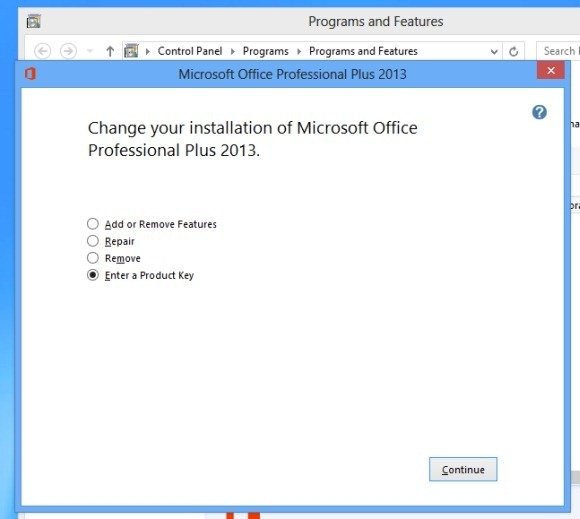
Task: Expand the arrow after Control Panel breadcrumb
Action: pos(233,51)
